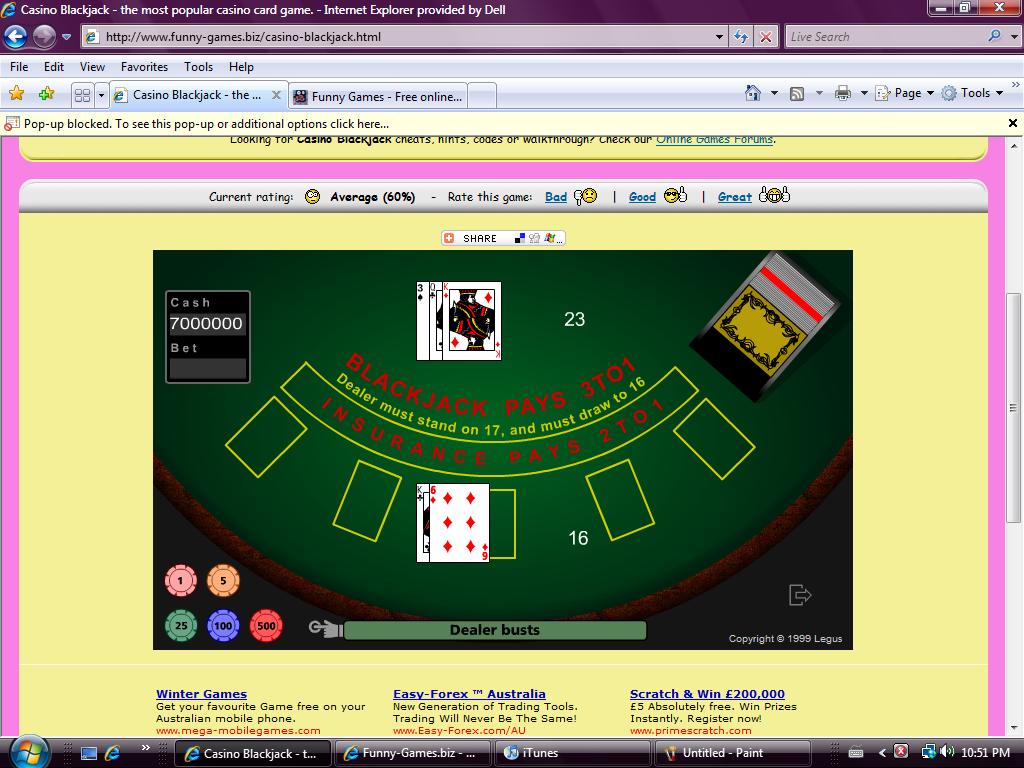This screenshot has width=1024, height=768.
Task: Go to the Home page icon
Action: click(x=753, y=93)
